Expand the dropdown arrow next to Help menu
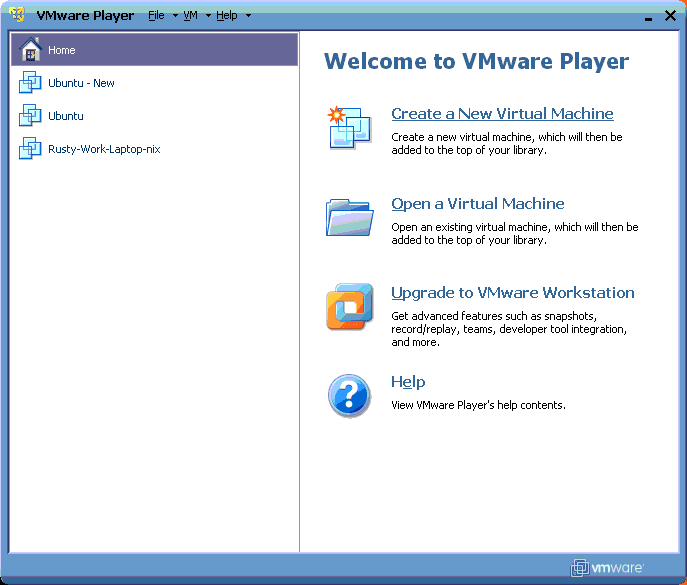Viewport: 687px width, 585px height. pyautogui.click(x=248, y=16)
